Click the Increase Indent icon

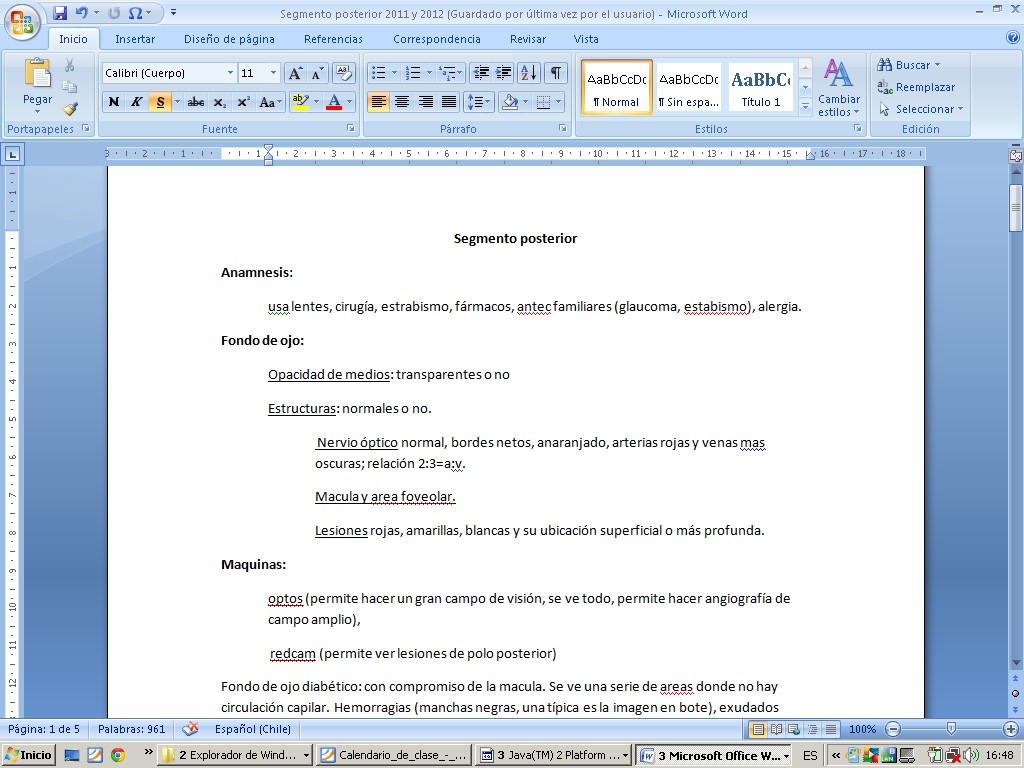tap(504, 73)
